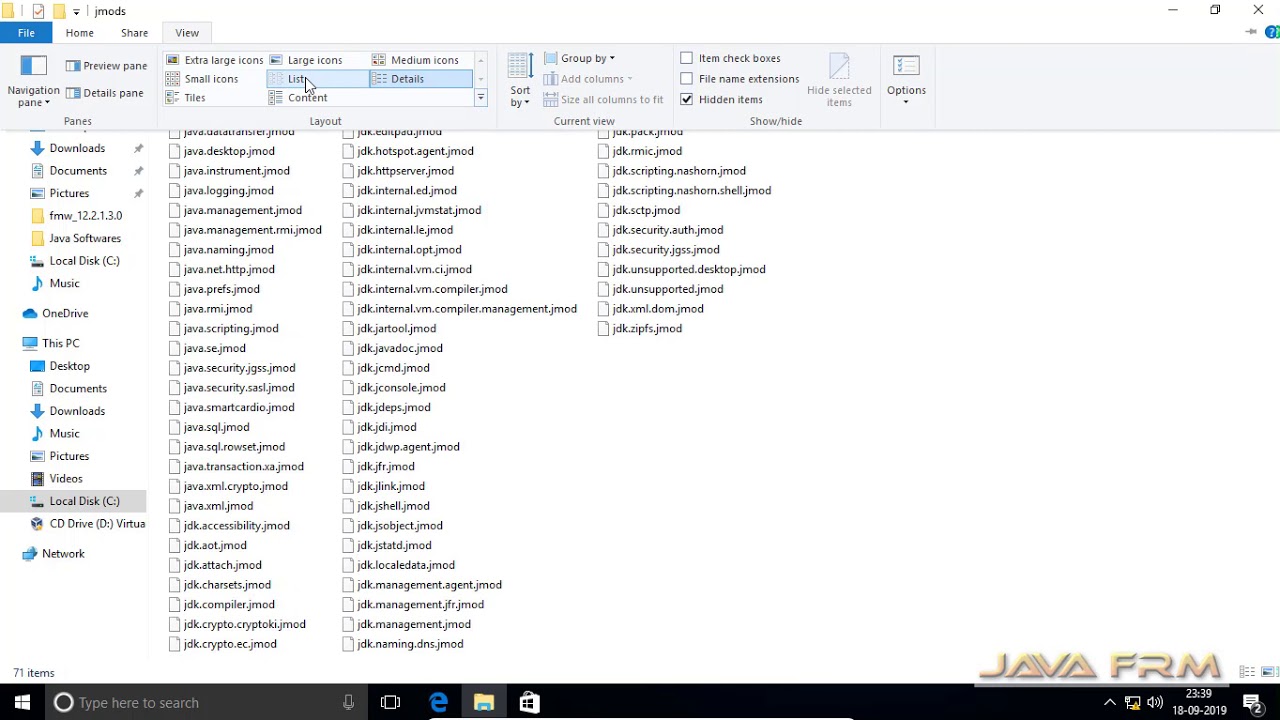Open the File menu tab
The width and height of the screenshot is (1280, 720).
(x=26, y=33)
